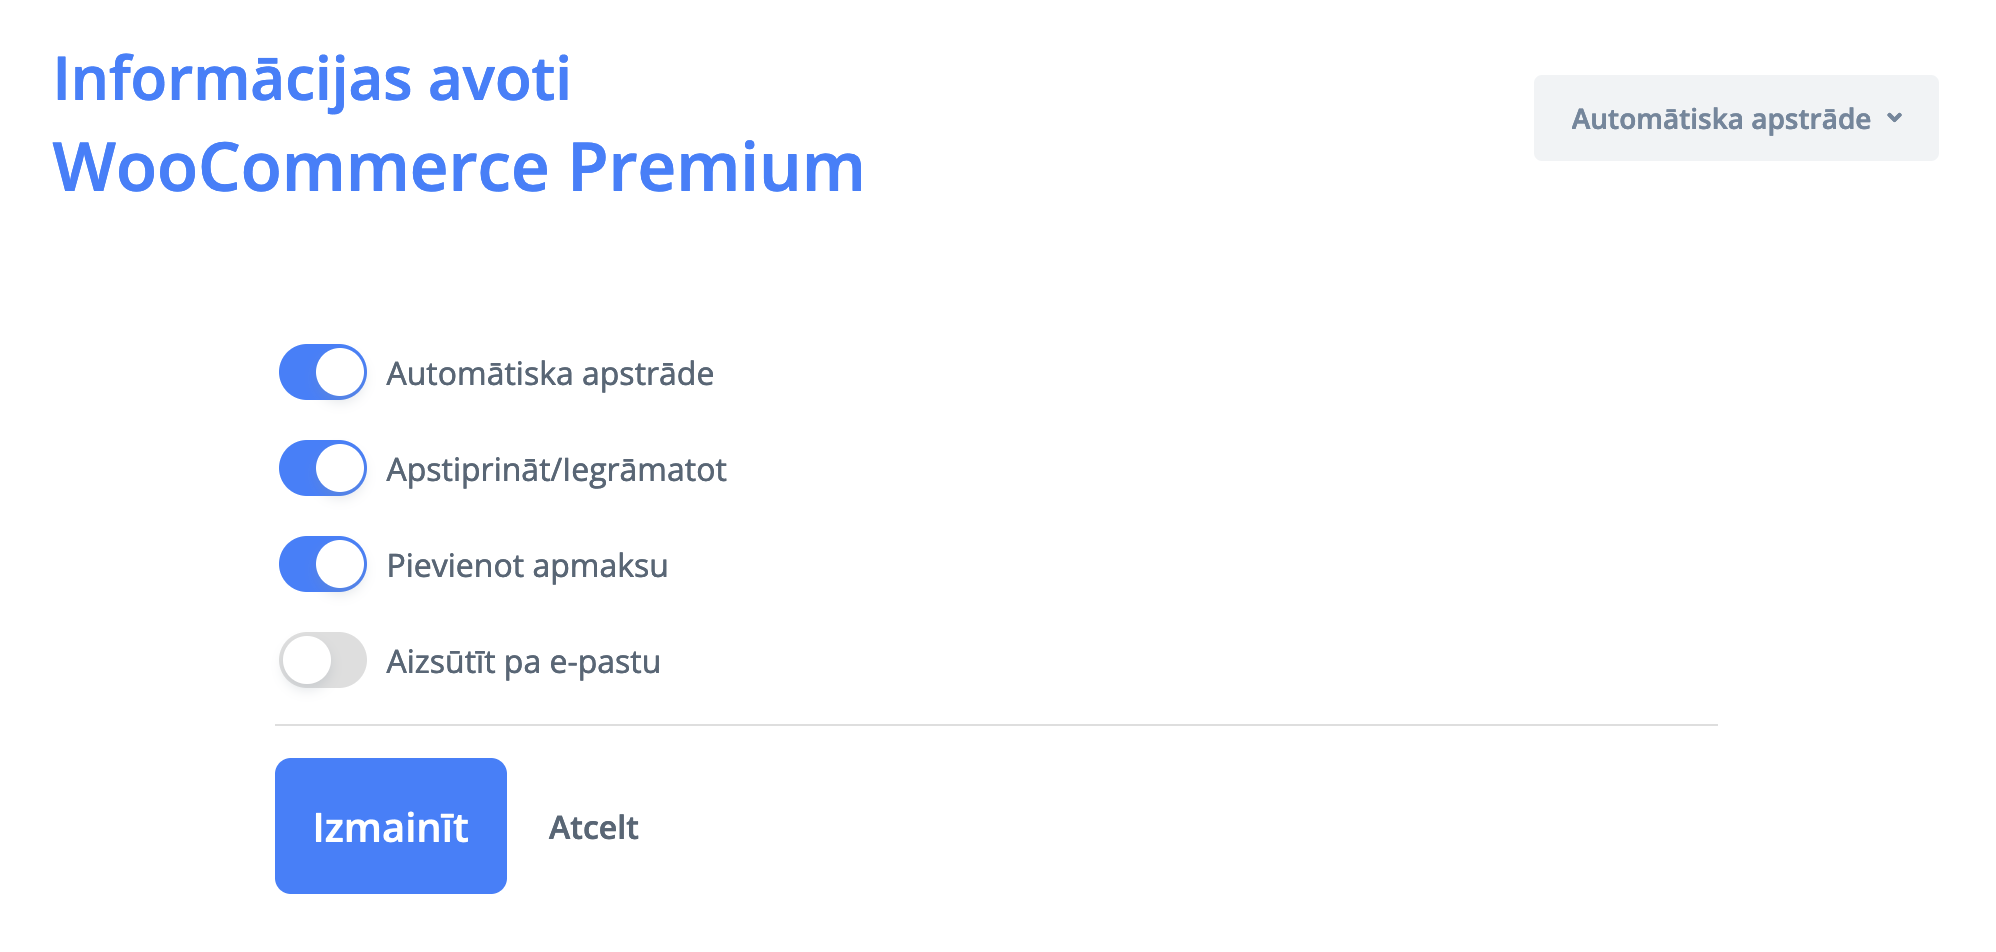
Task: Click the Izmainīt button
Action: coord(390,826)
